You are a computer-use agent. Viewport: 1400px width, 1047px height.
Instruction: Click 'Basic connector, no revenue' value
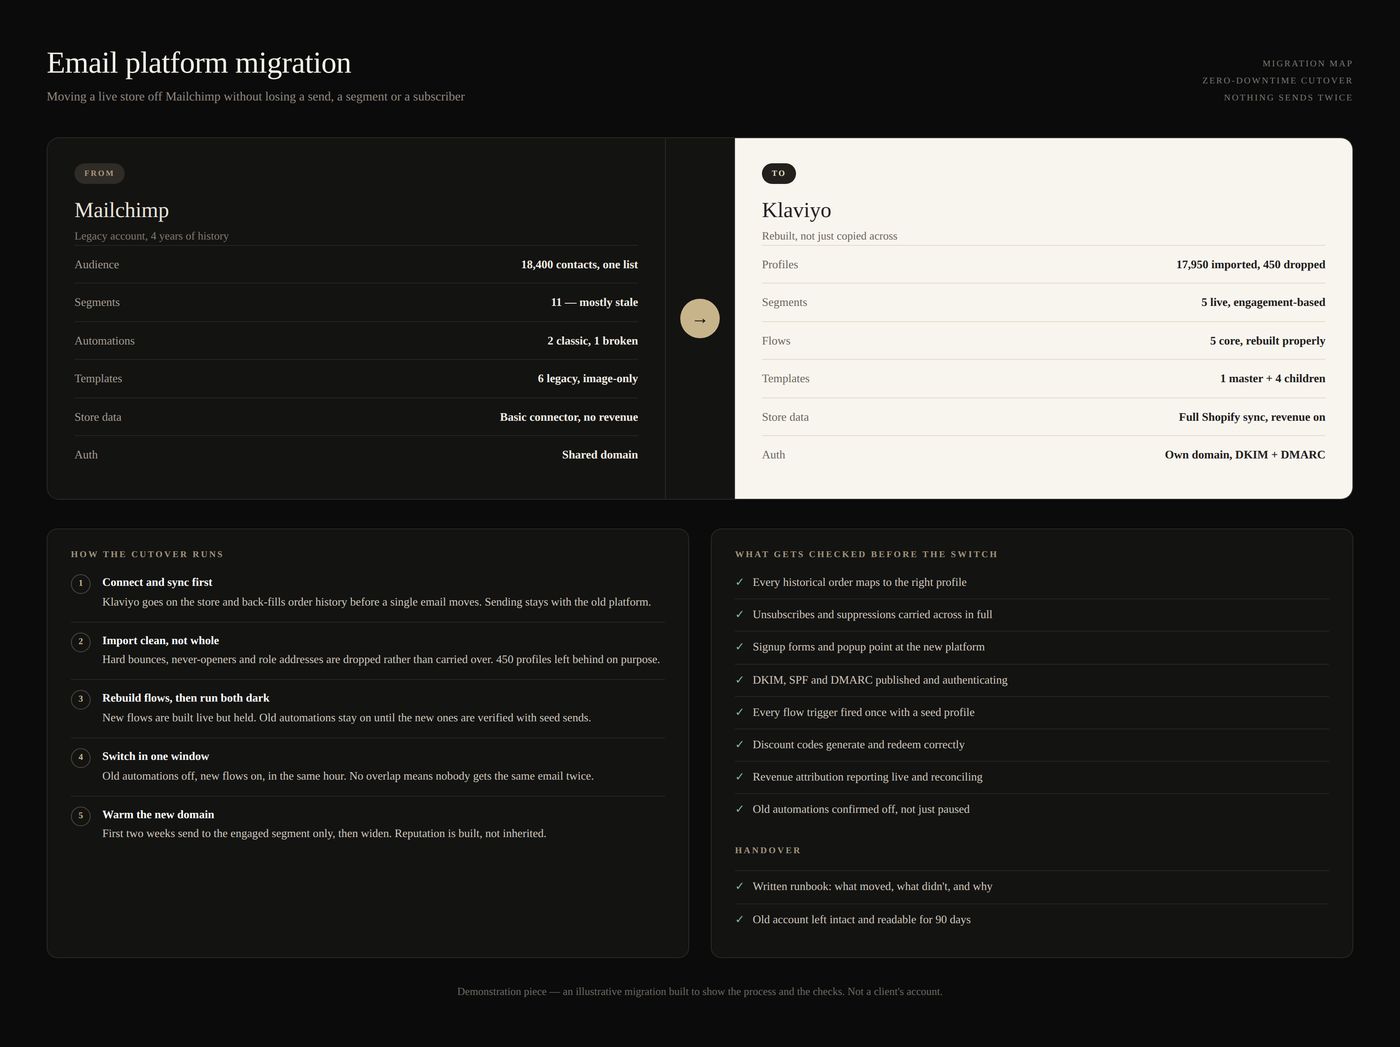[569, 417]
